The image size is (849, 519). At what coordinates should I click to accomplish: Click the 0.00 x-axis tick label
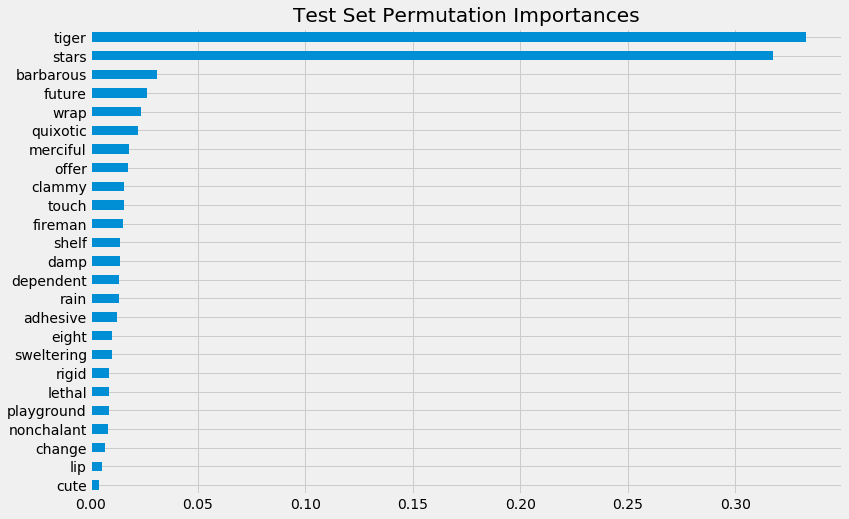click(x=91, y=504)
